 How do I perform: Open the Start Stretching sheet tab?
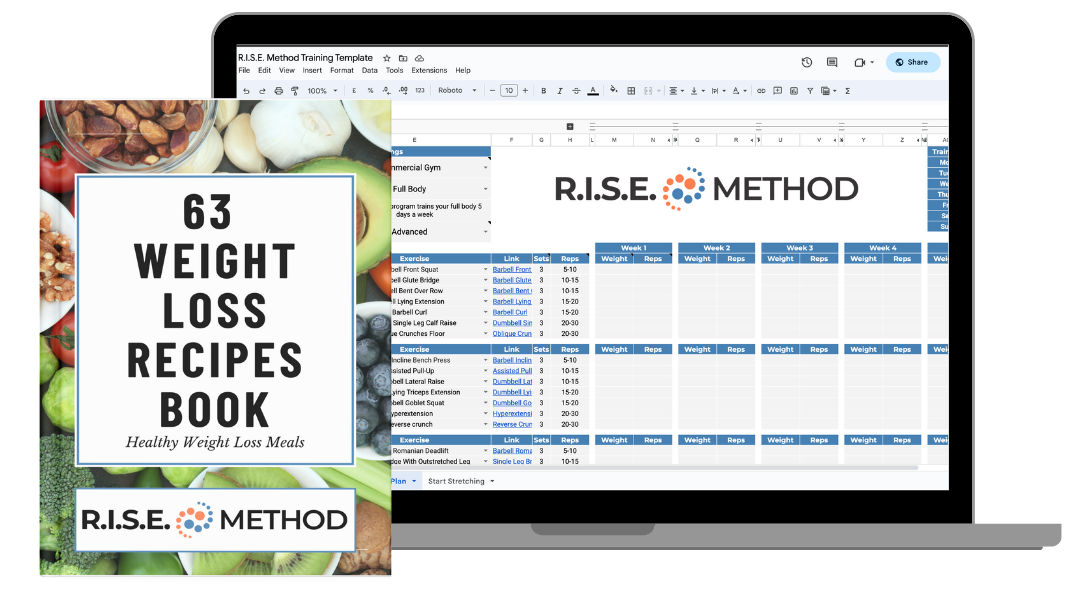[456, 481]
